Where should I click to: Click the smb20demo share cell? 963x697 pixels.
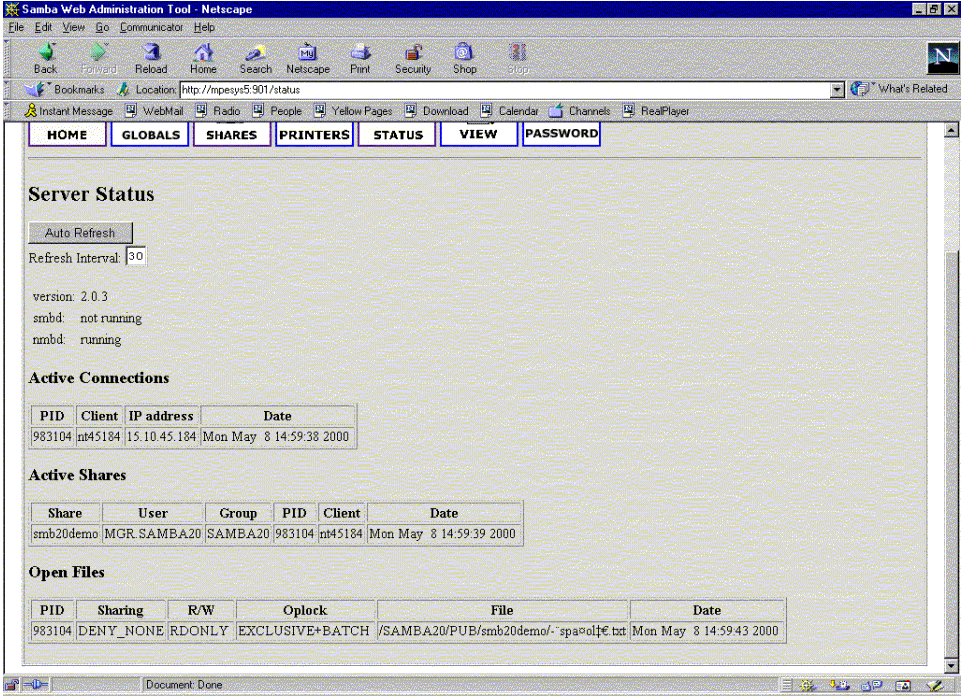click(x=66, y=534)
